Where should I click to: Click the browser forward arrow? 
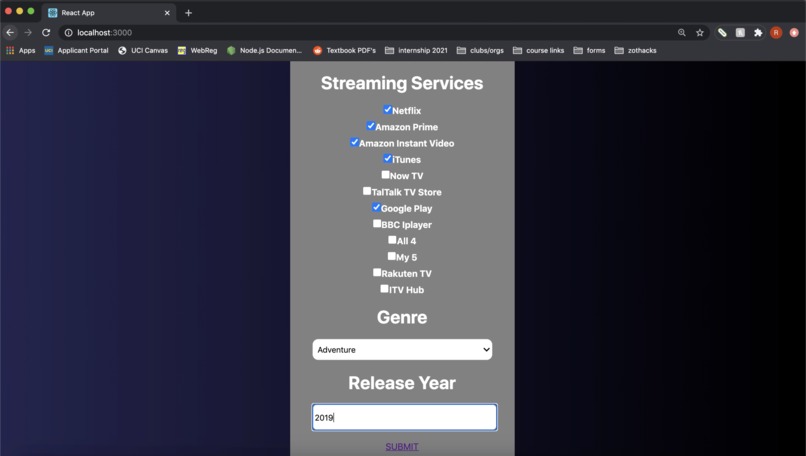28,32
